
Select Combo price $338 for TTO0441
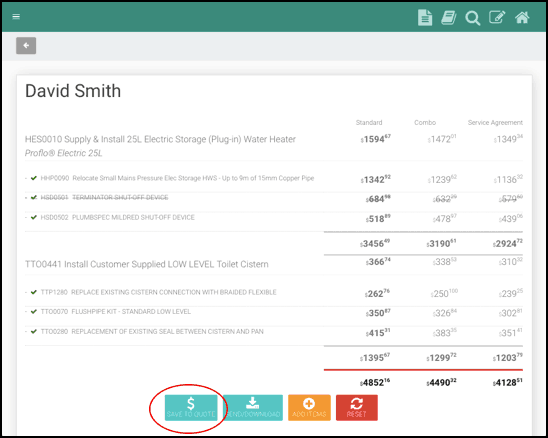pyautogui.click(x=445, y=261)
